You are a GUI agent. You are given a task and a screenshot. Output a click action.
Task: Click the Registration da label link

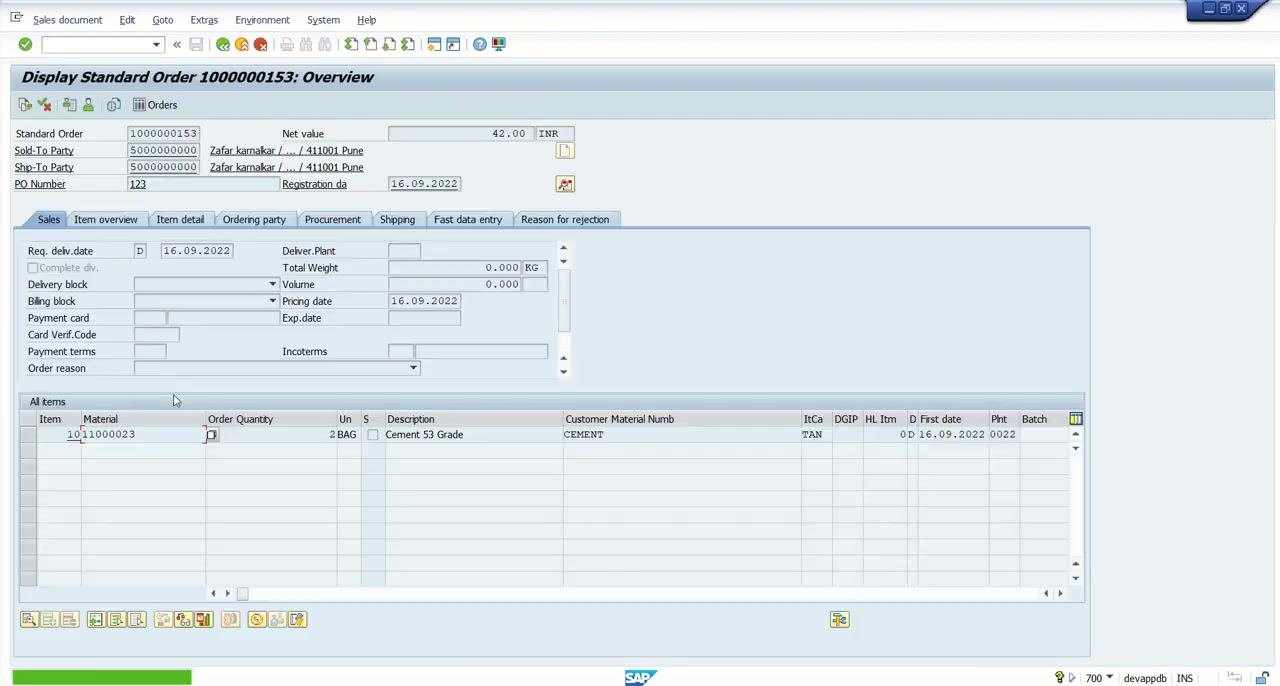click(314, 184)
